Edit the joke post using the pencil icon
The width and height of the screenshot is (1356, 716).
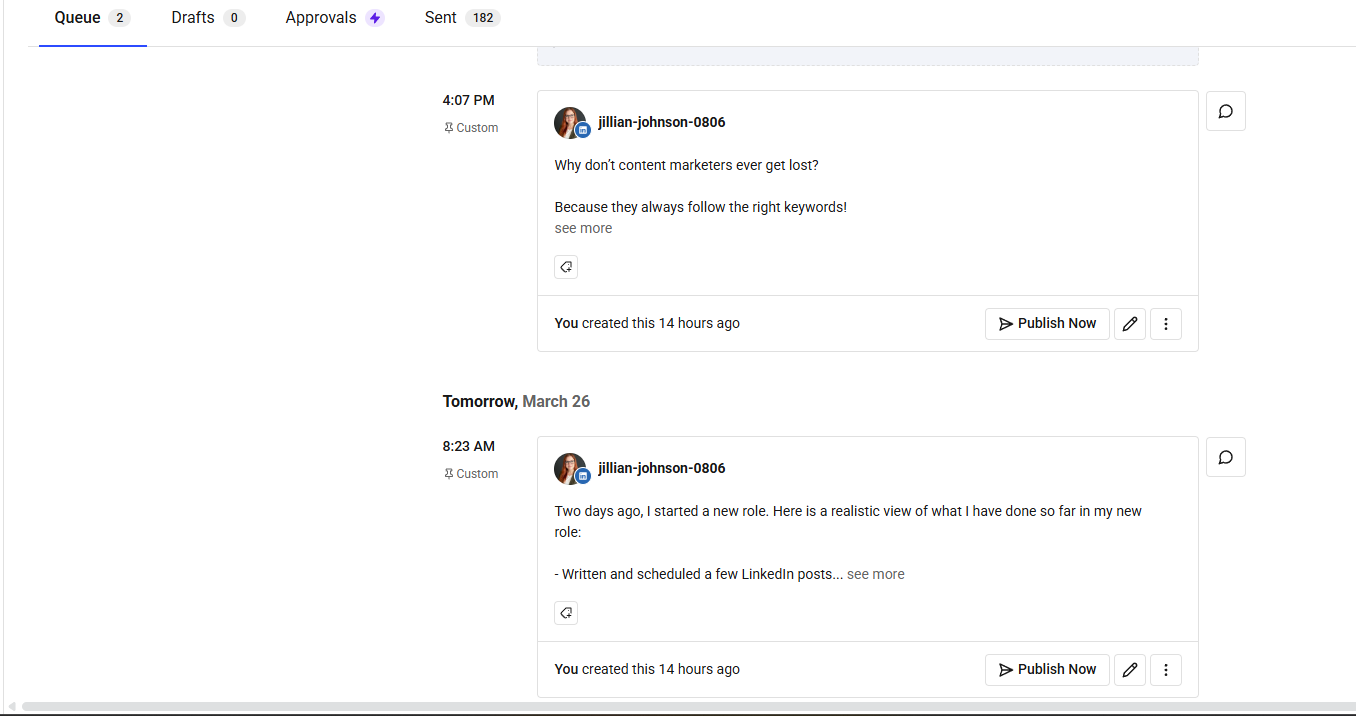tap(1129, 323)
